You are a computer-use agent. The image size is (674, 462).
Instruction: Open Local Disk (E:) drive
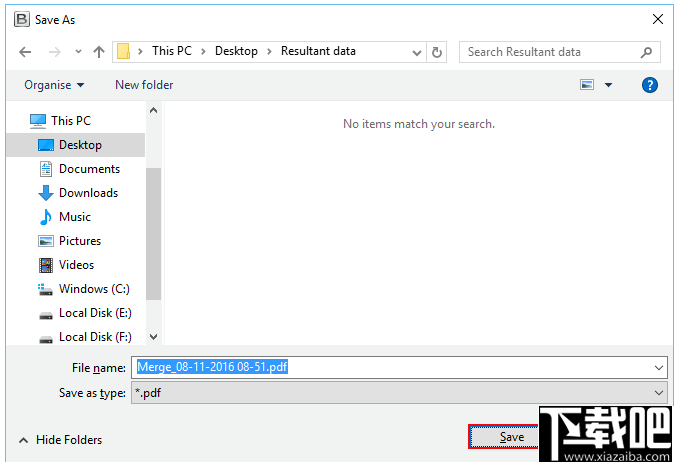coord(85,313)
